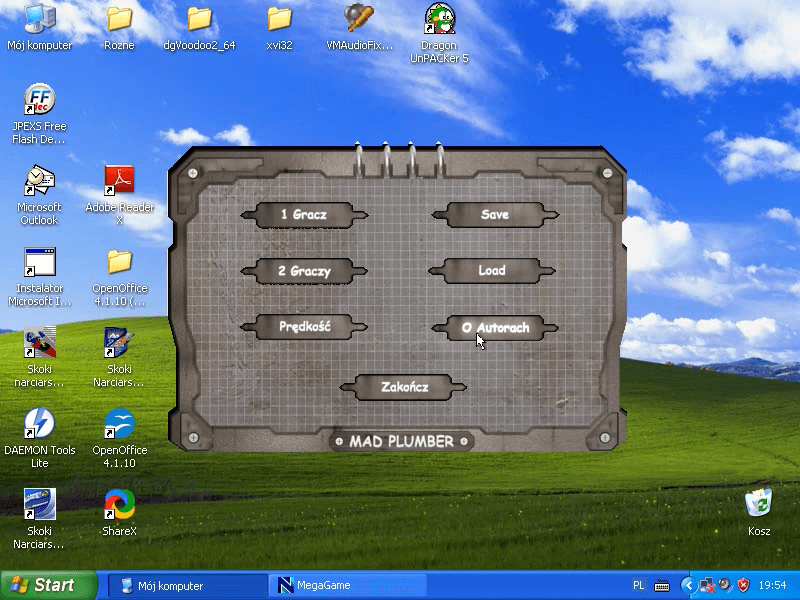The height and width of the screenshot is (600, 800).
Task: Select the ShareX desktop shortcut
Action: pos(119,513)
